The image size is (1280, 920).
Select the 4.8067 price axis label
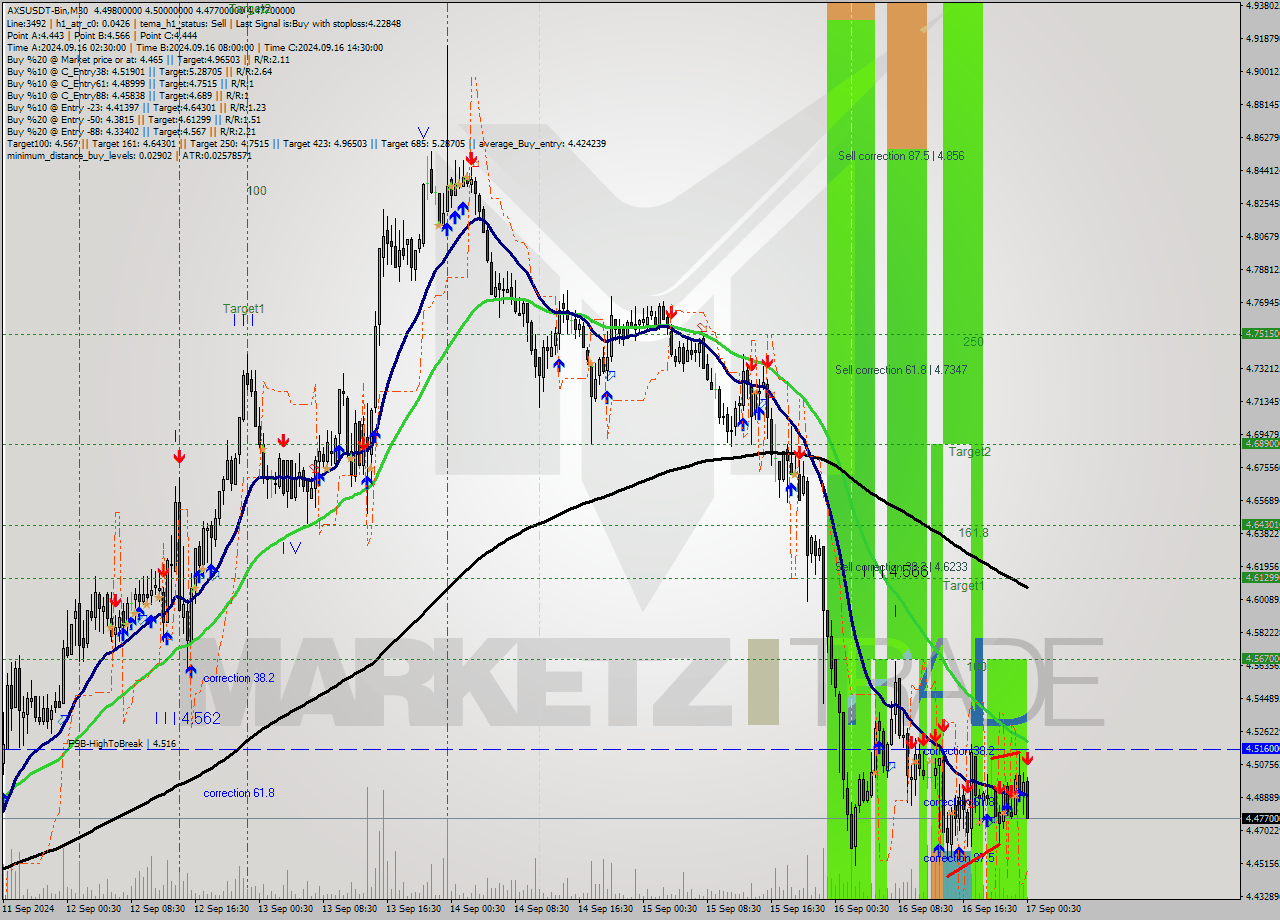1262,236
